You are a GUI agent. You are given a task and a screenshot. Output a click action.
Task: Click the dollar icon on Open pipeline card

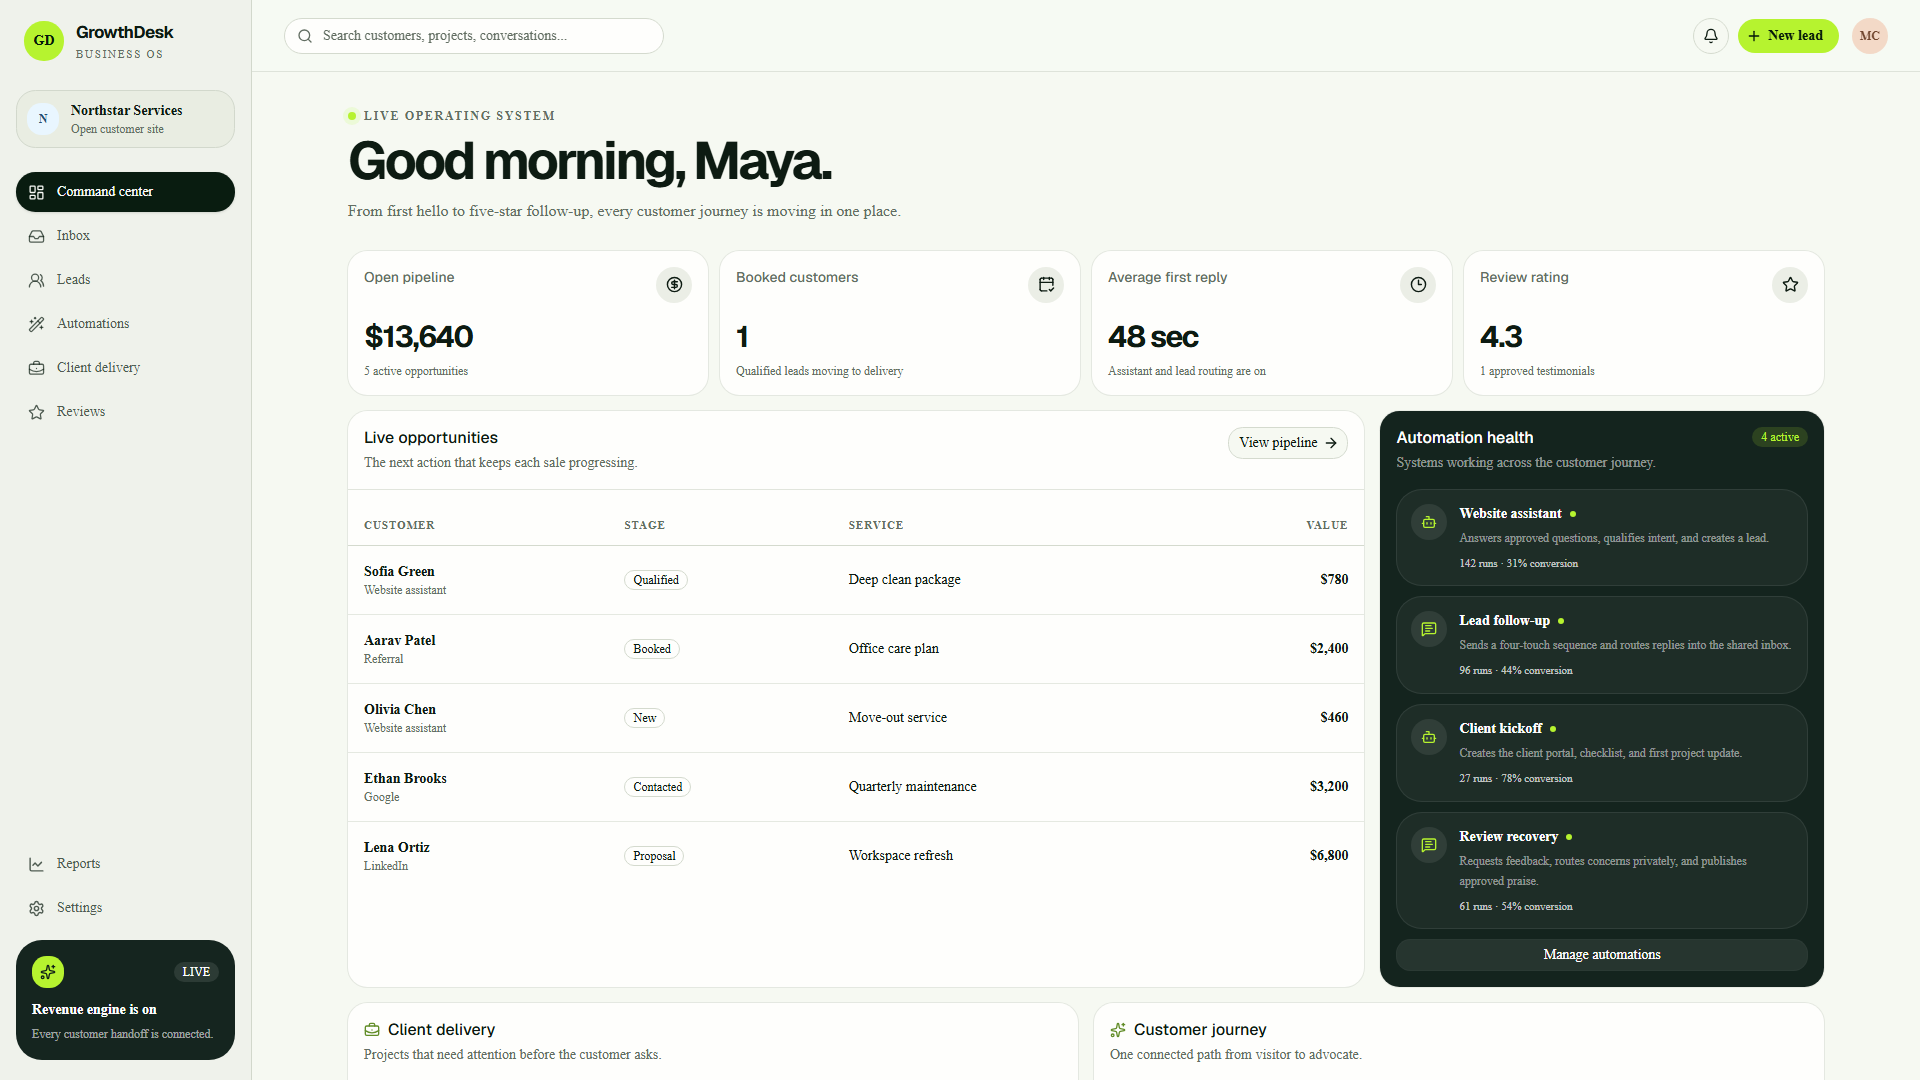click(674, 285)
